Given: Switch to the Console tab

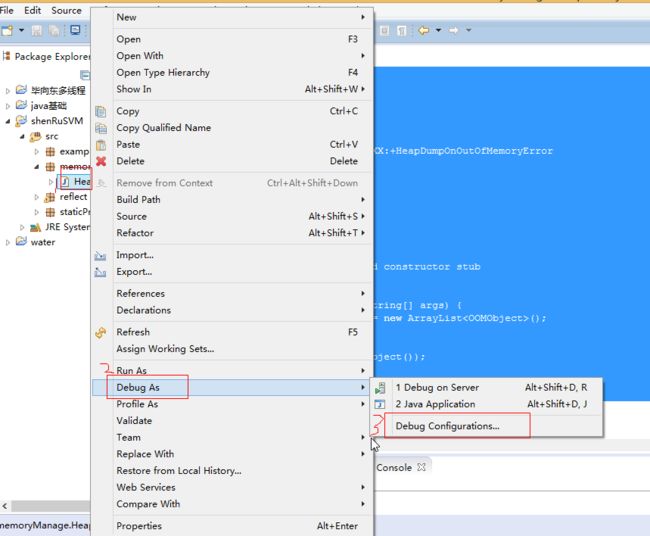Looking at the screenshot, I should (x=394, y=468).
